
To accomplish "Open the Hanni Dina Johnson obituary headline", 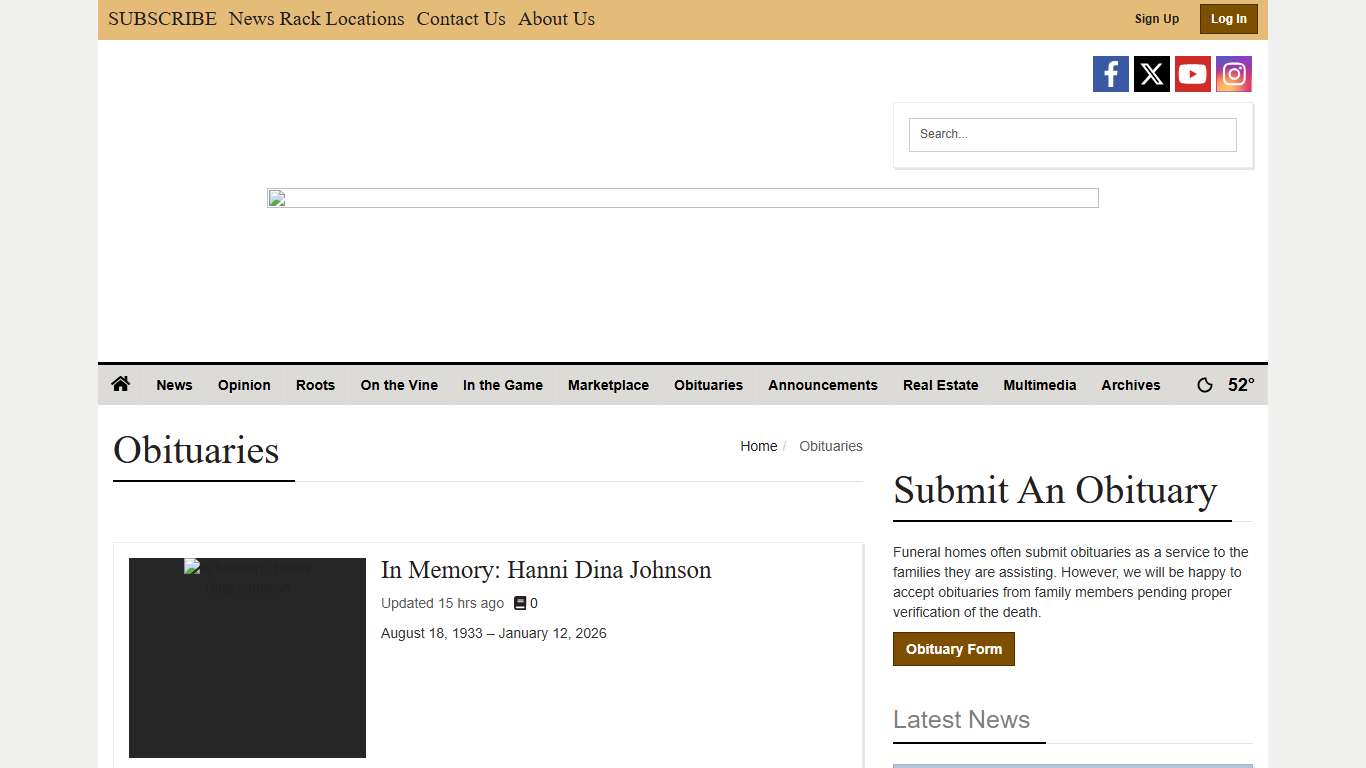I will click(546, 570).
